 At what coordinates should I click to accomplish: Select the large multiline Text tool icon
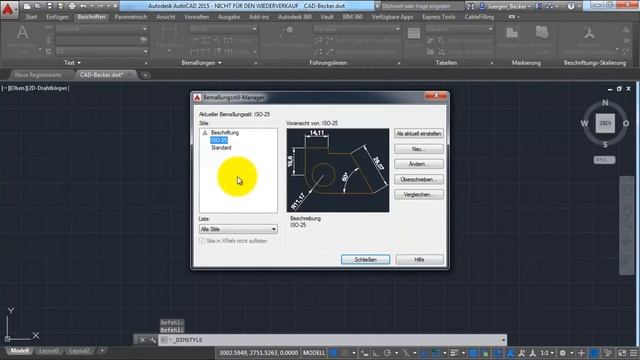(22, 33)
